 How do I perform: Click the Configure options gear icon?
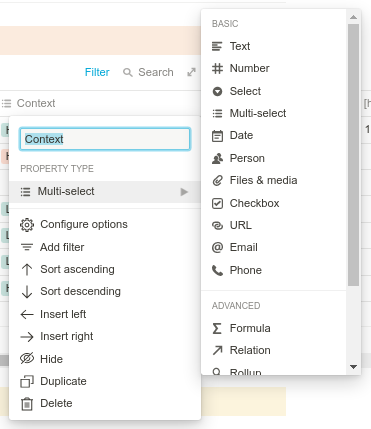27,225
